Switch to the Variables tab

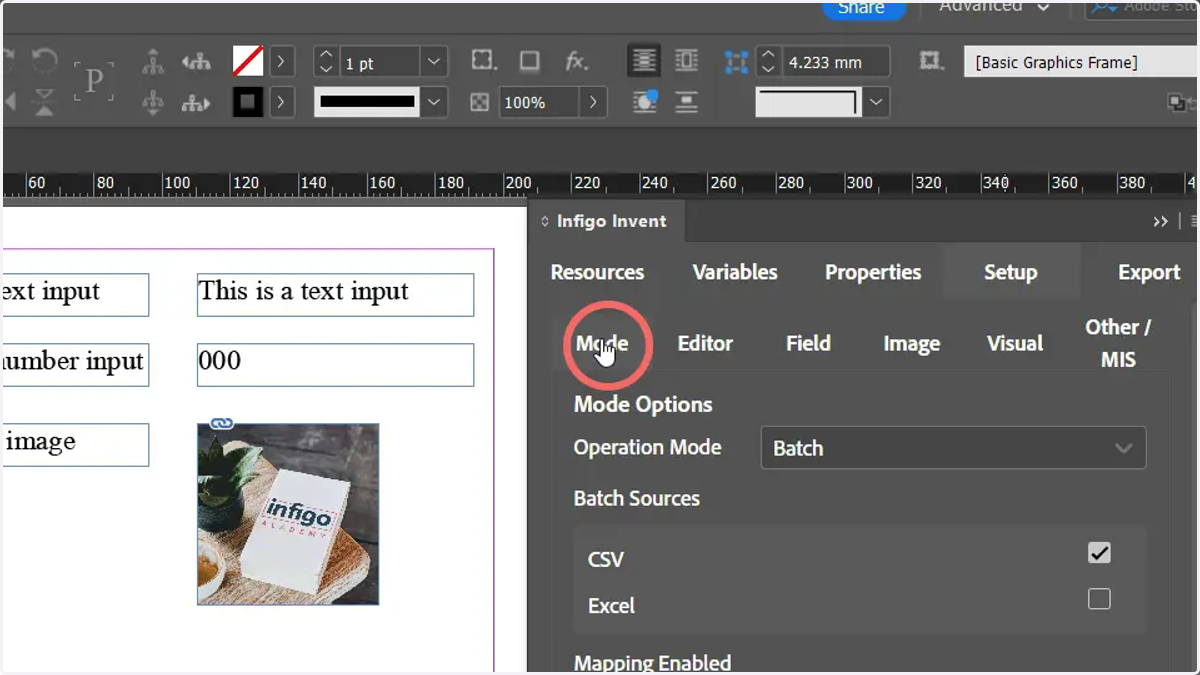click(735, 272)
